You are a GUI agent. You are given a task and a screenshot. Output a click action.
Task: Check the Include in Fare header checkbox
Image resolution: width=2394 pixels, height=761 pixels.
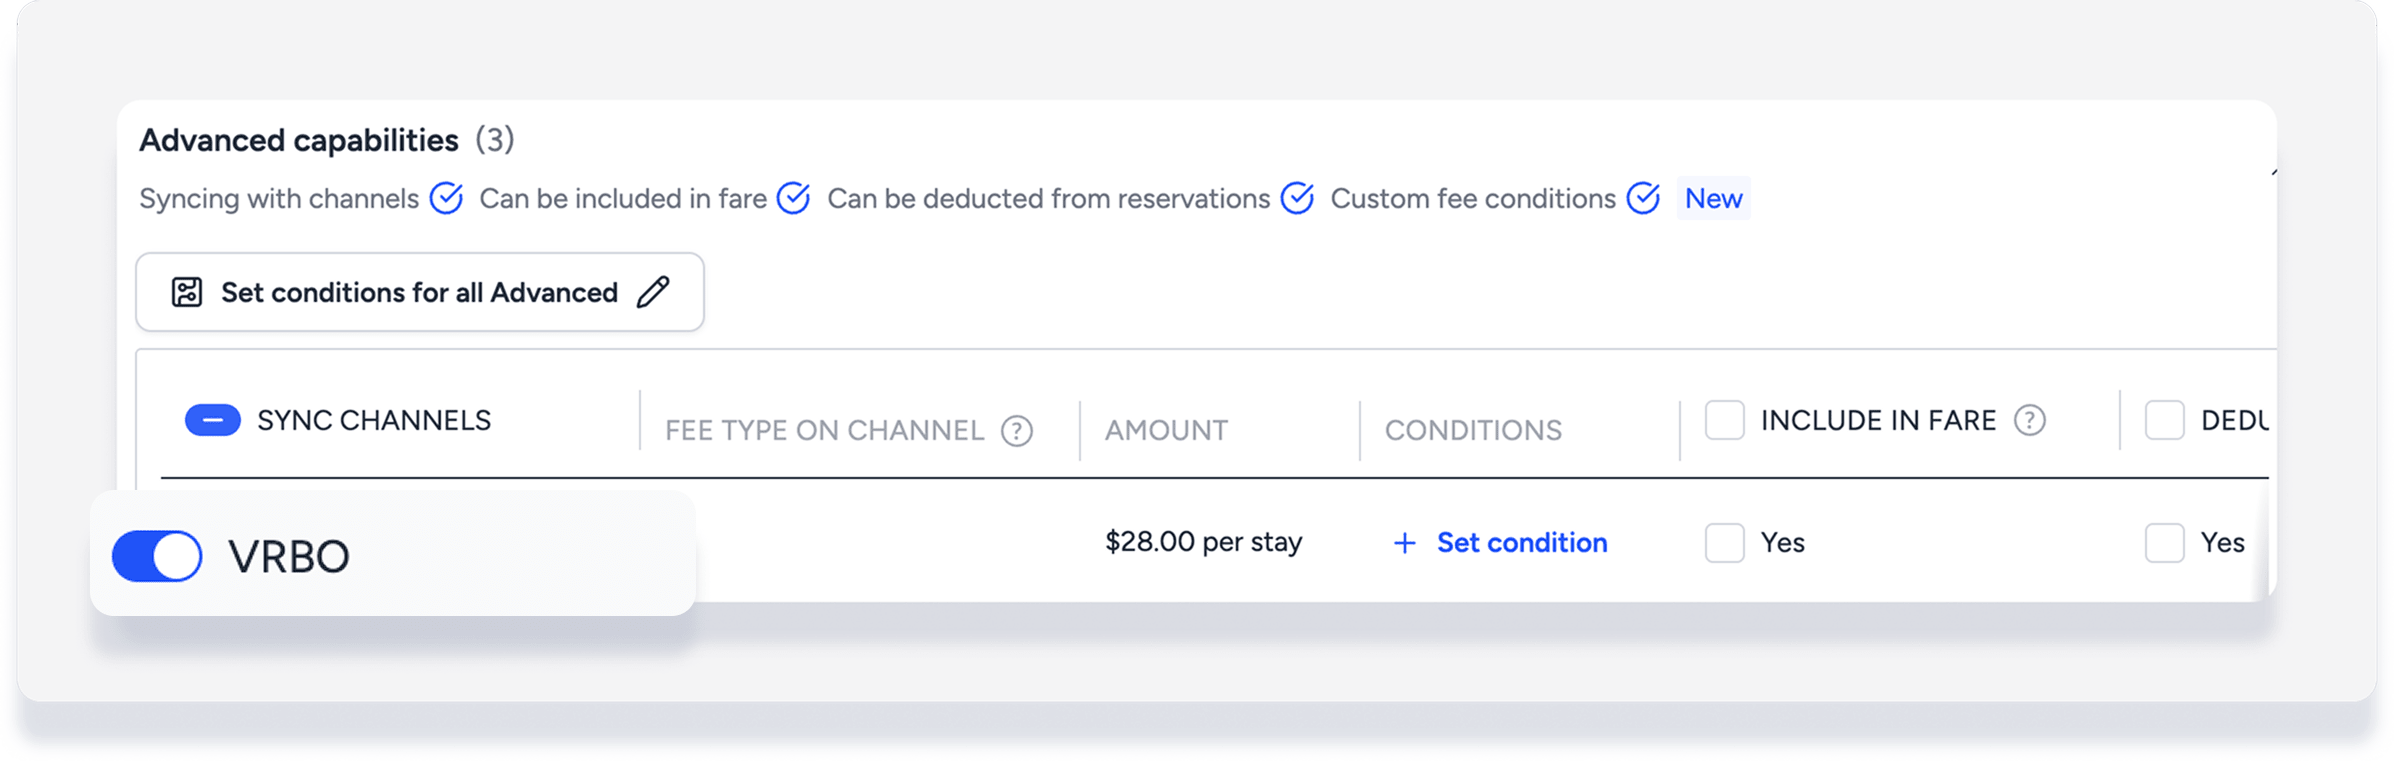pyautogui.click(x=1724, y=420)
